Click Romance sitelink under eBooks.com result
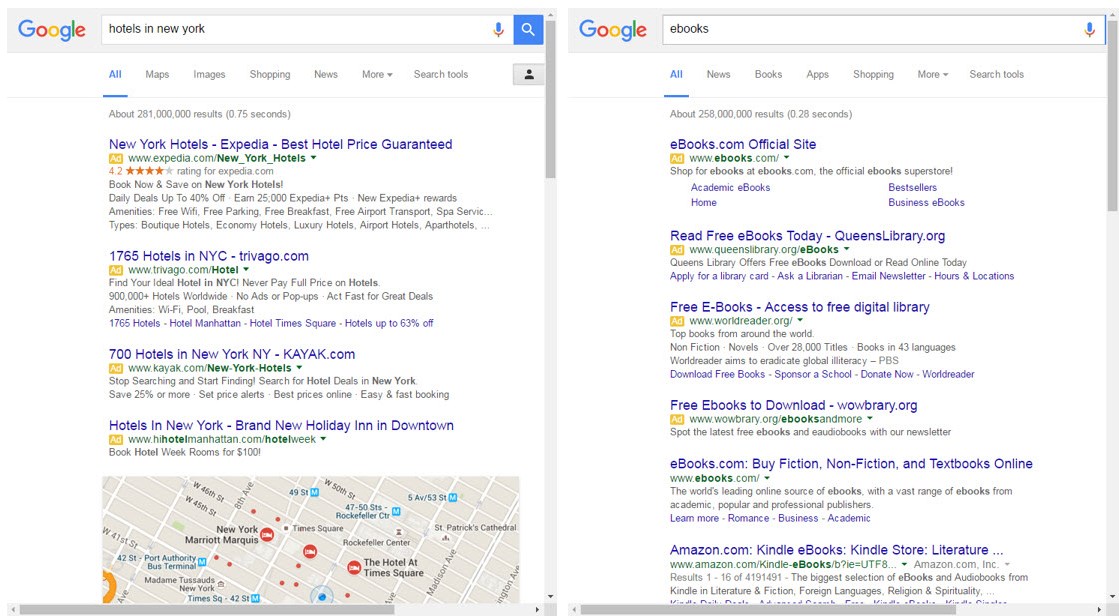The width and height of the screenshot is (1119, 616). click(x=749, y=518)
